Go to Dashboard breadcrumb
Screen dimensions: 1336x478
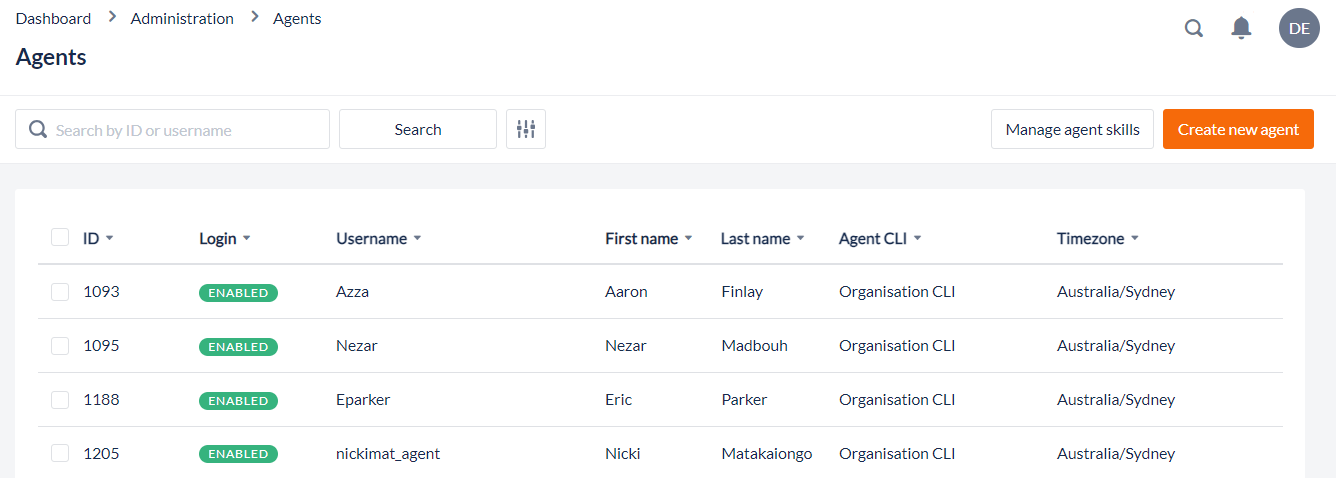[53, 19]
